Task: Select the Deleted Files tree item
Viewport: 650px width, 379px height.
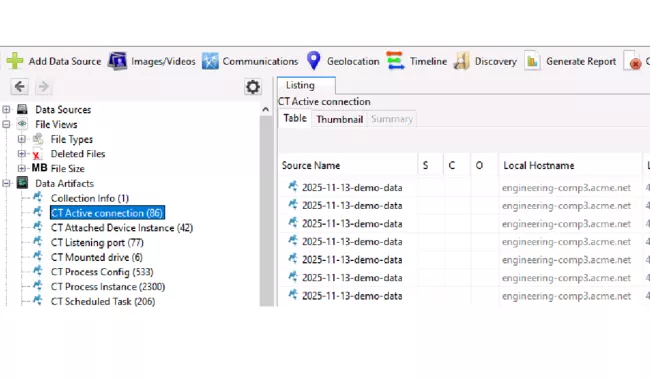Action: point(78,154)
